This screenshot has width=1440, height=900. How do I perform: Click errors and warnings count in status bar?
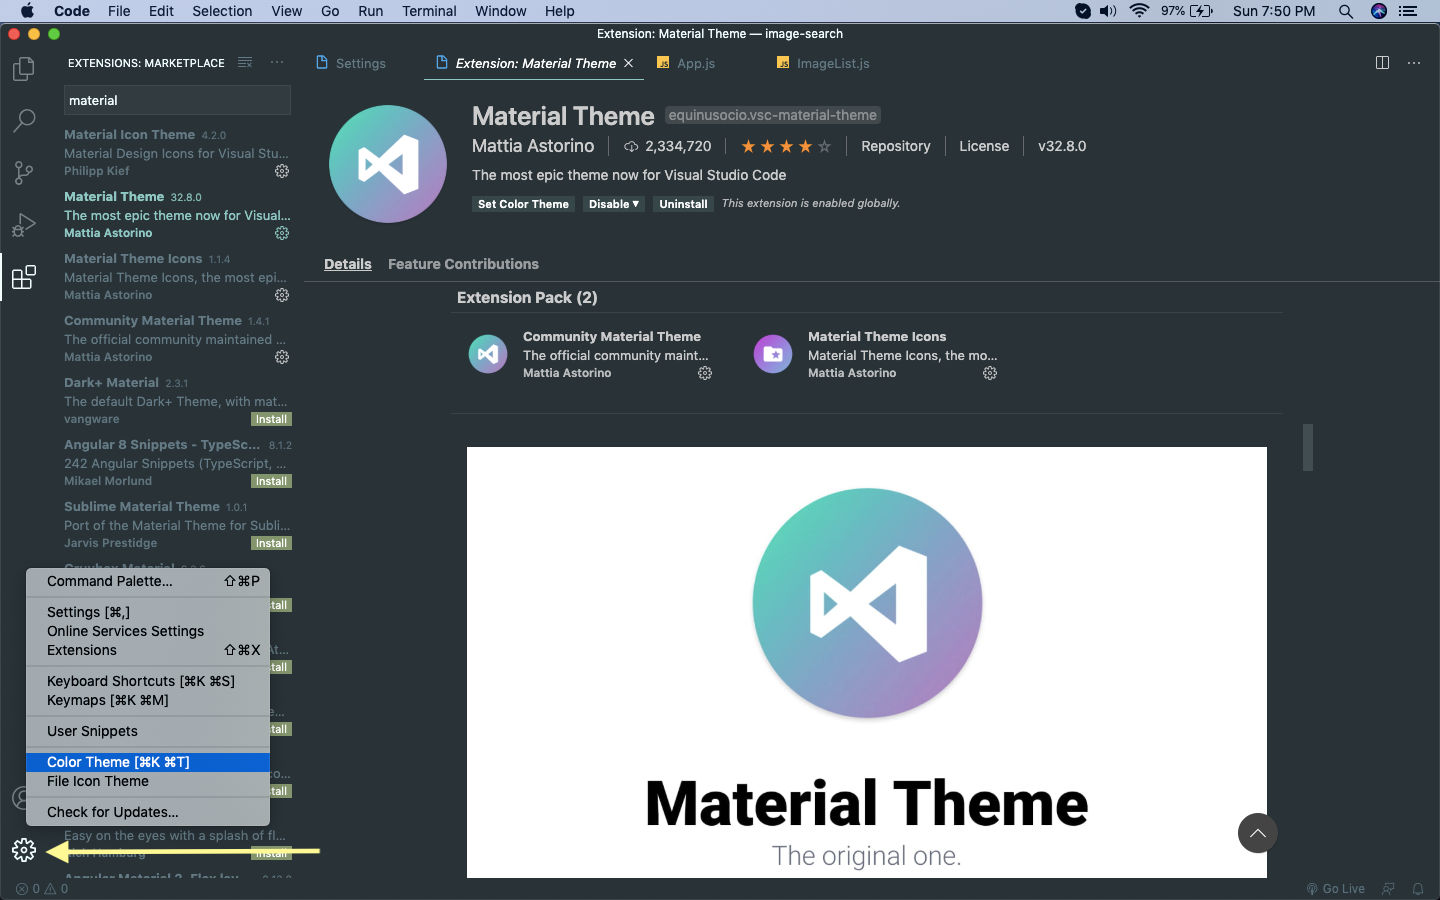tap(42, 888)
